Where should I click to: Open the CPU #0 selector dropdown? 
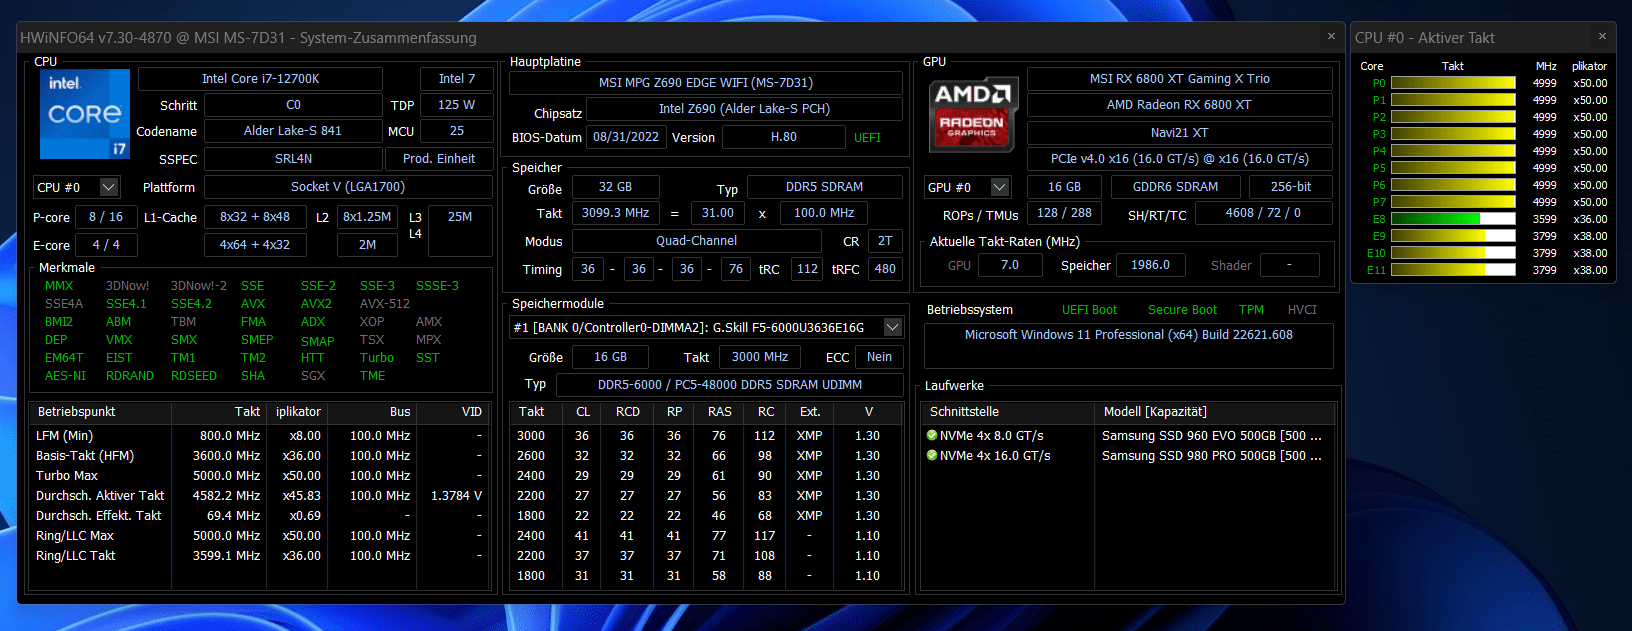point(109,187)
